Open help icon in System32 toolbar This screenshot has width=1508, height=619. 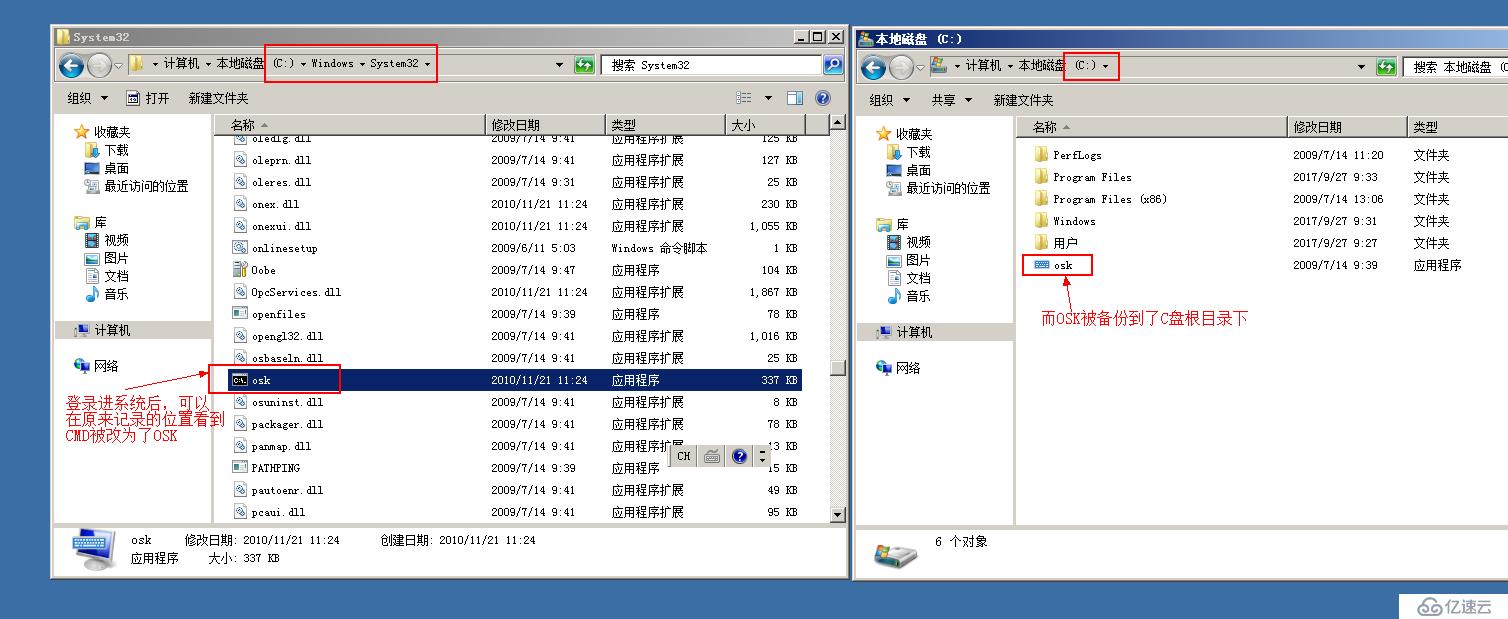pyautogui.click(x=823, y=98)
